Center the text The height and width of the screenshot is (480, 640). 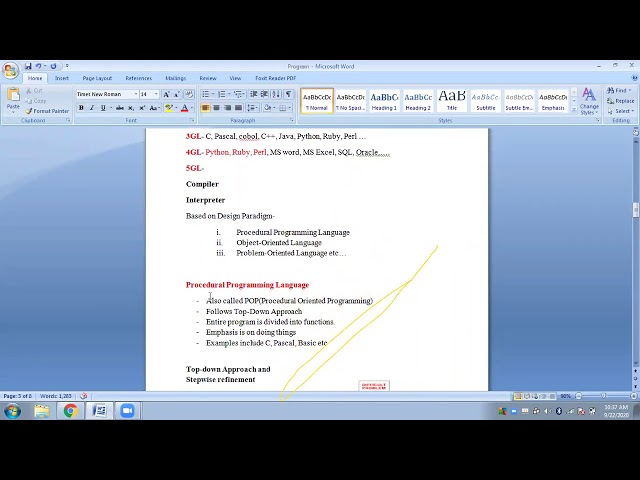click(216, 108)
